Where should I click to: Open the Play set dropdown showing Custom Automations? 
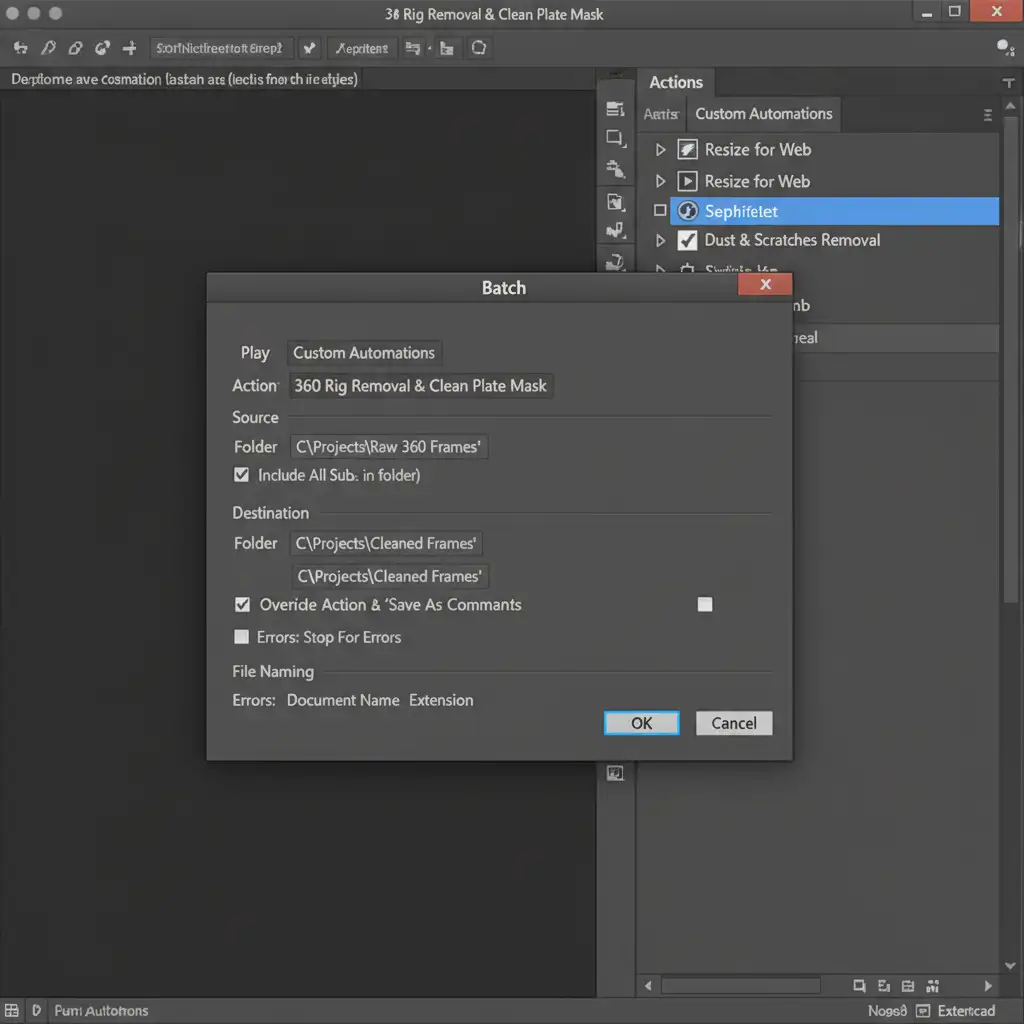coord(364,353)
